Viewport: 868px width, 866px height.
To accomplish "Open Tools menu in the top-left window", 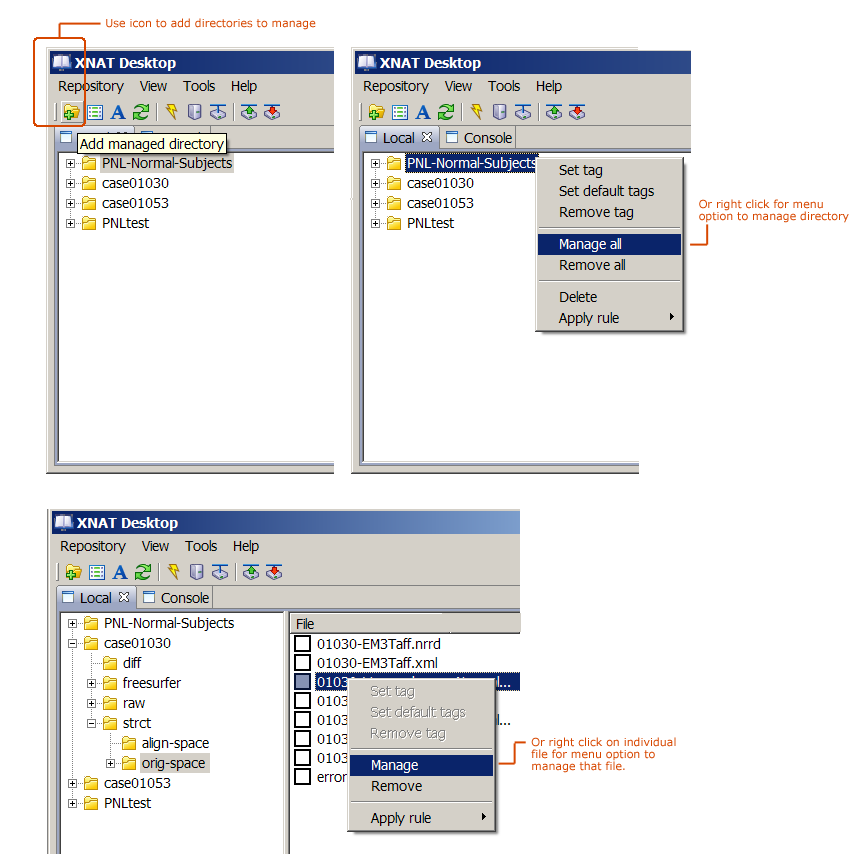I will 199,86.
